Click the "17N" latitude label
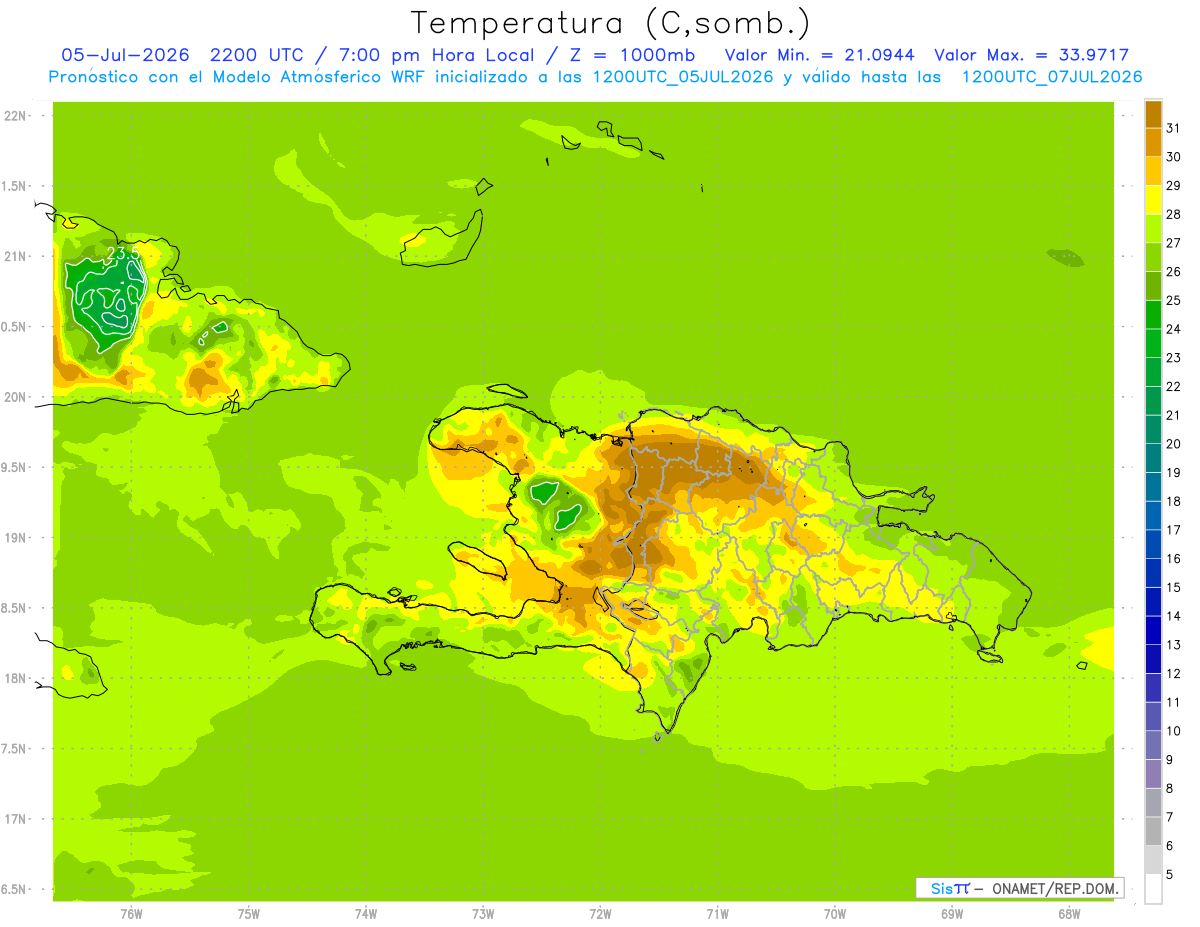The width and height of the screenshot is (1200, 927). pos(15,819)
